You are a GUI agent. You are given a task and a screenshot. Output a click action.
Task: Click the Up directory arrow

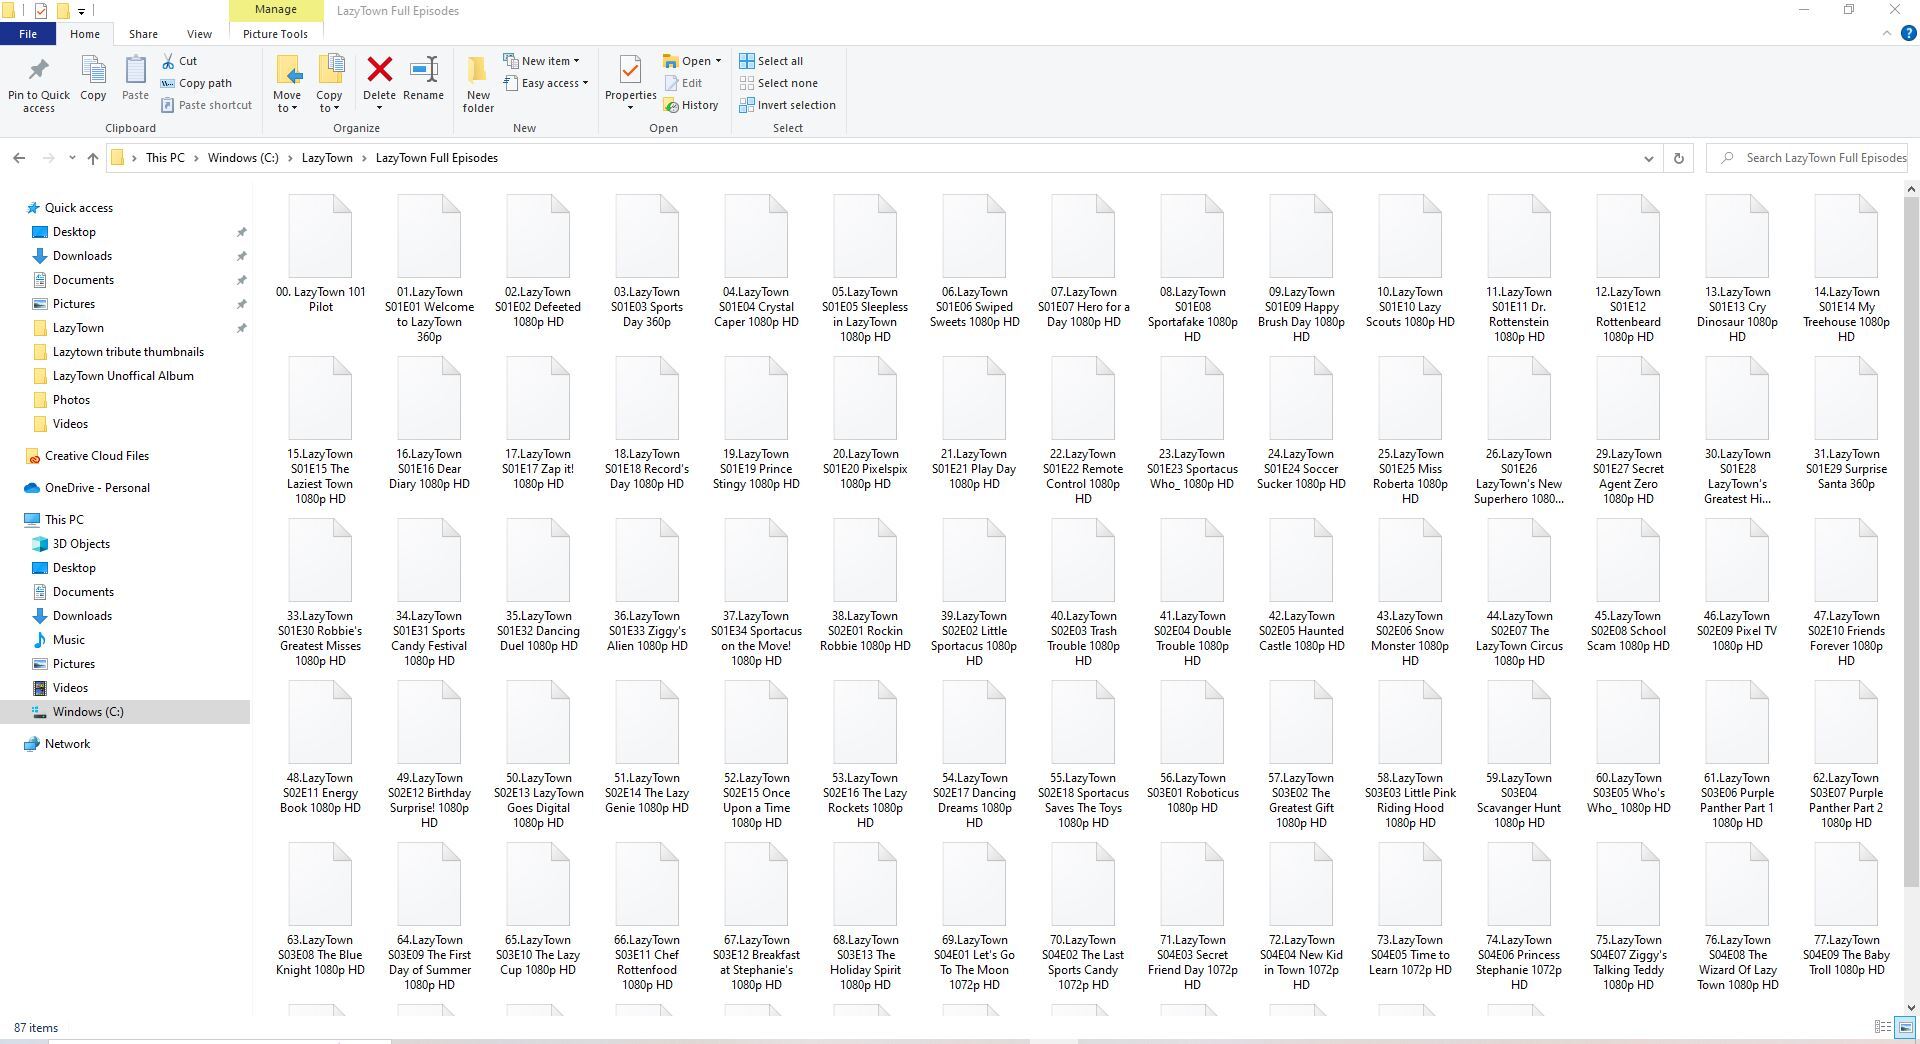pyautogui.click(x=92, y=158)
